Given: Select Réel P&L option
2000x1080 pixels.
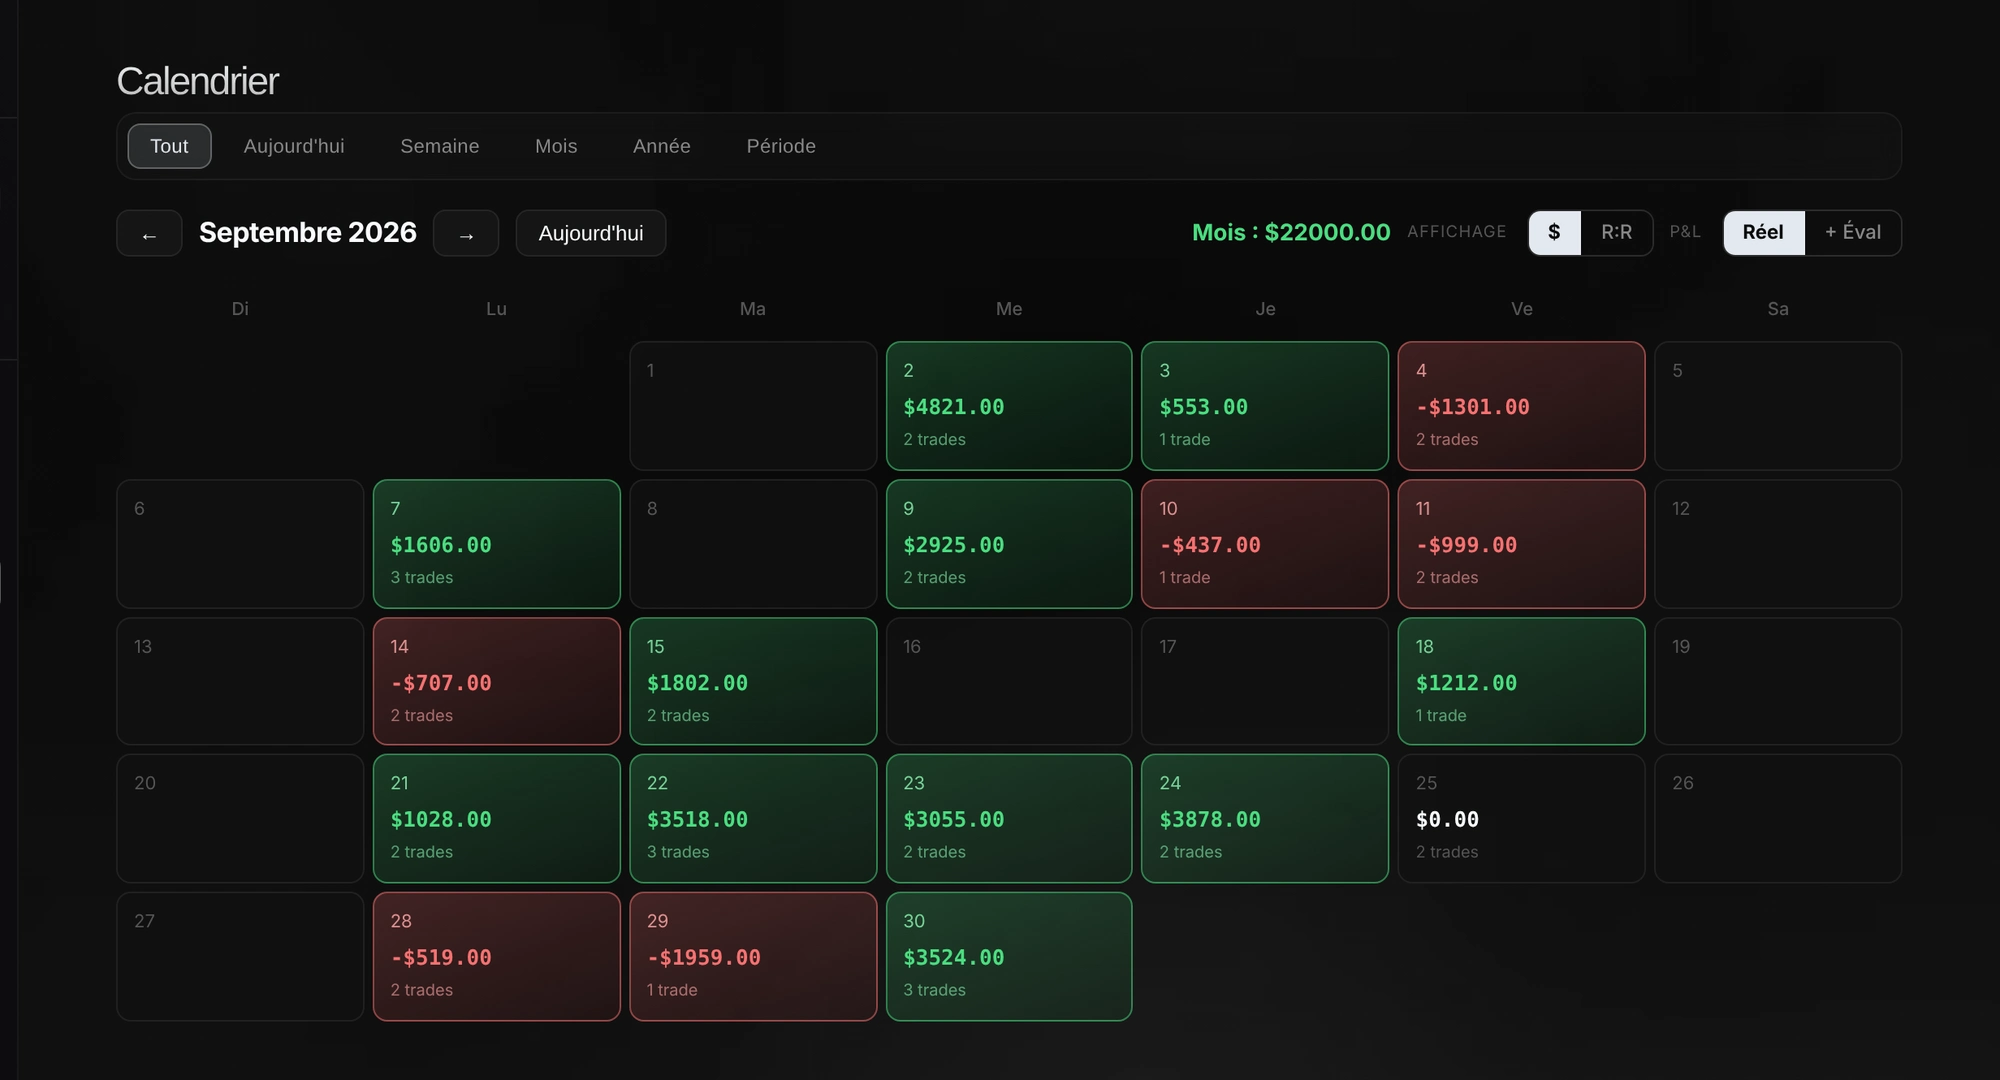Looking at the screenshot, I should pos(1763,232).
